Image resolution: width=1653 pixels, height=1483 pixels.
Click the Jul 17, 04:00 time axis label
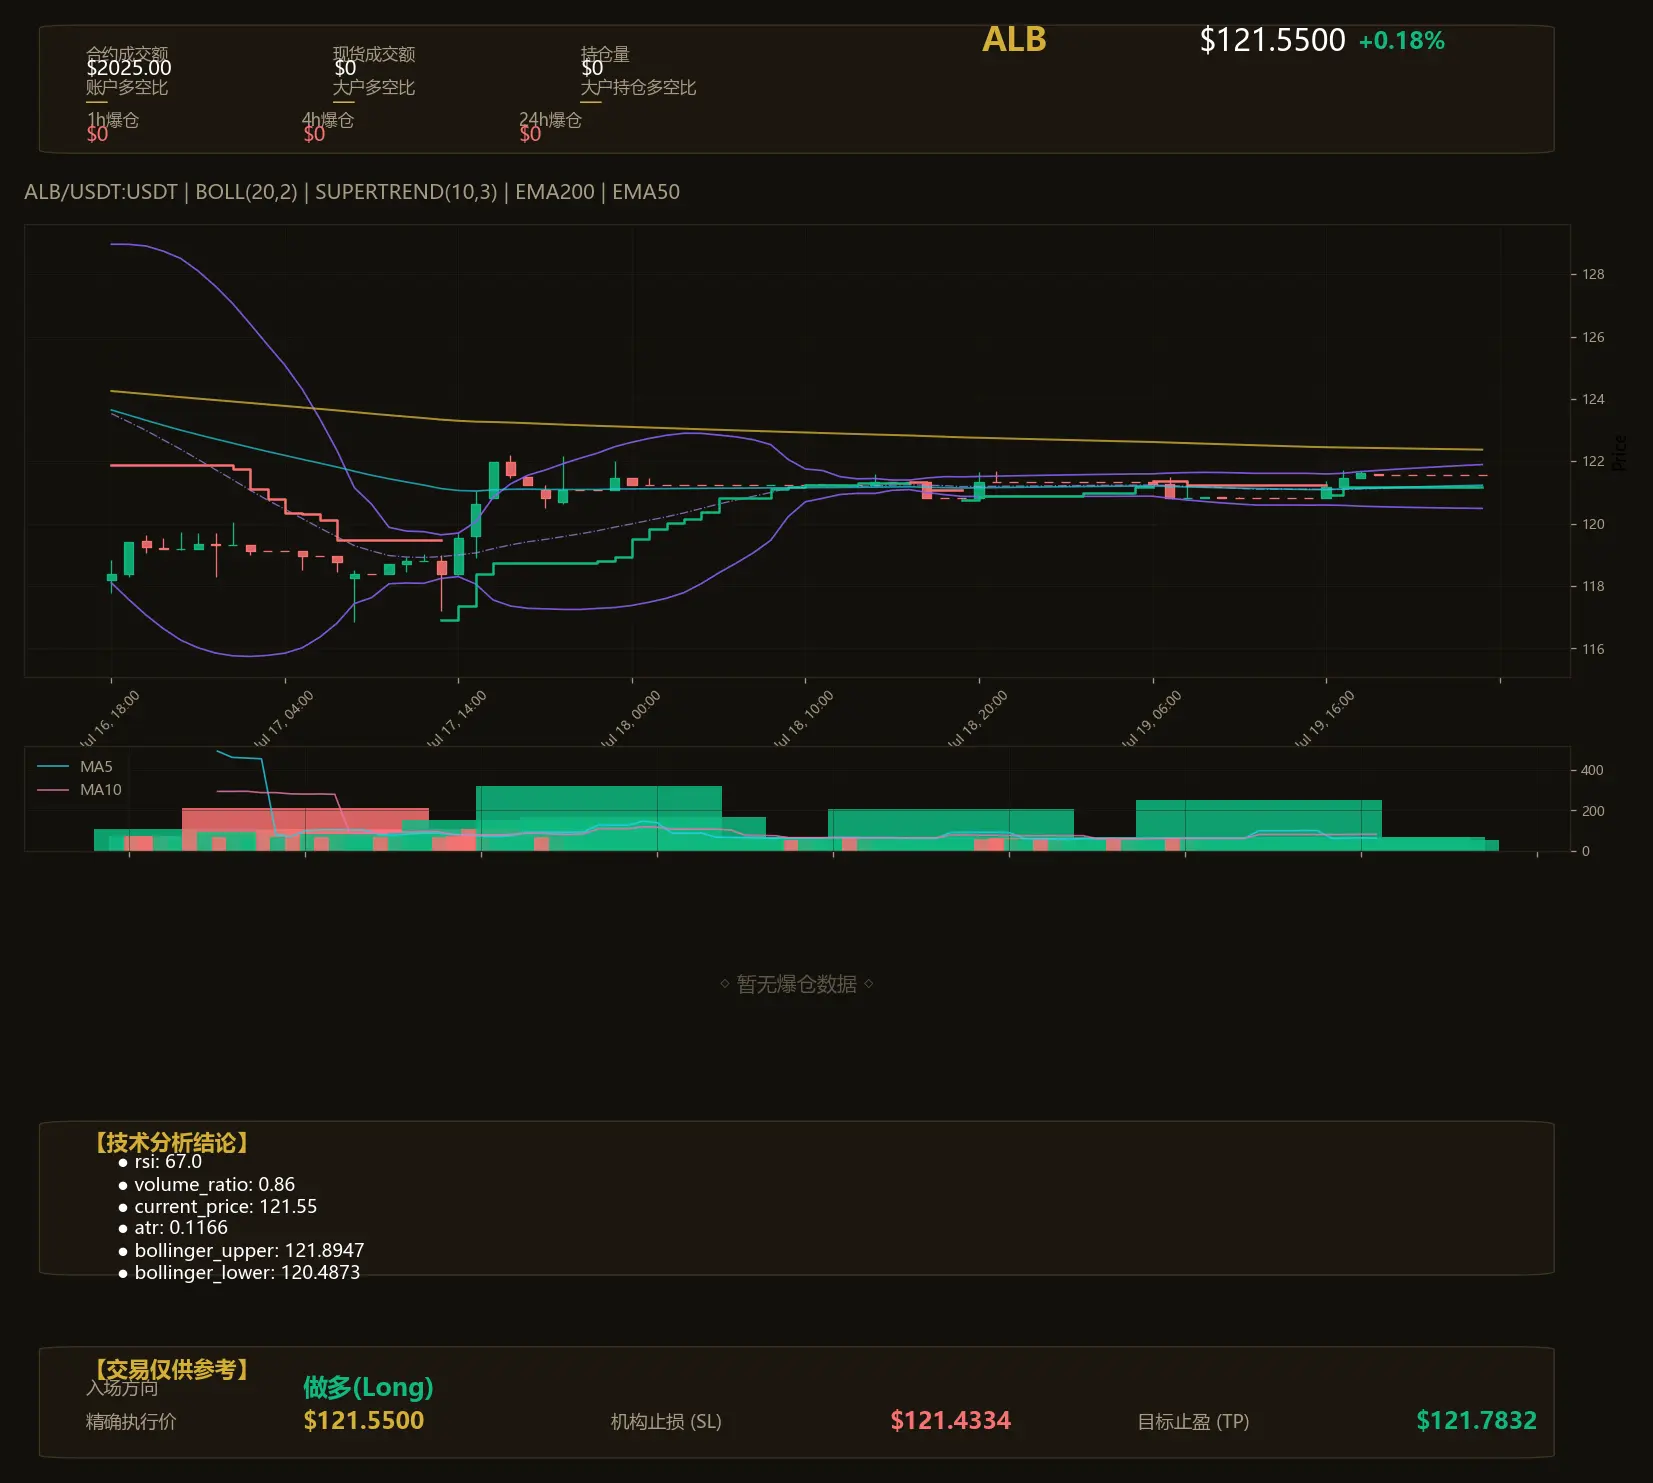click(283, 718)
